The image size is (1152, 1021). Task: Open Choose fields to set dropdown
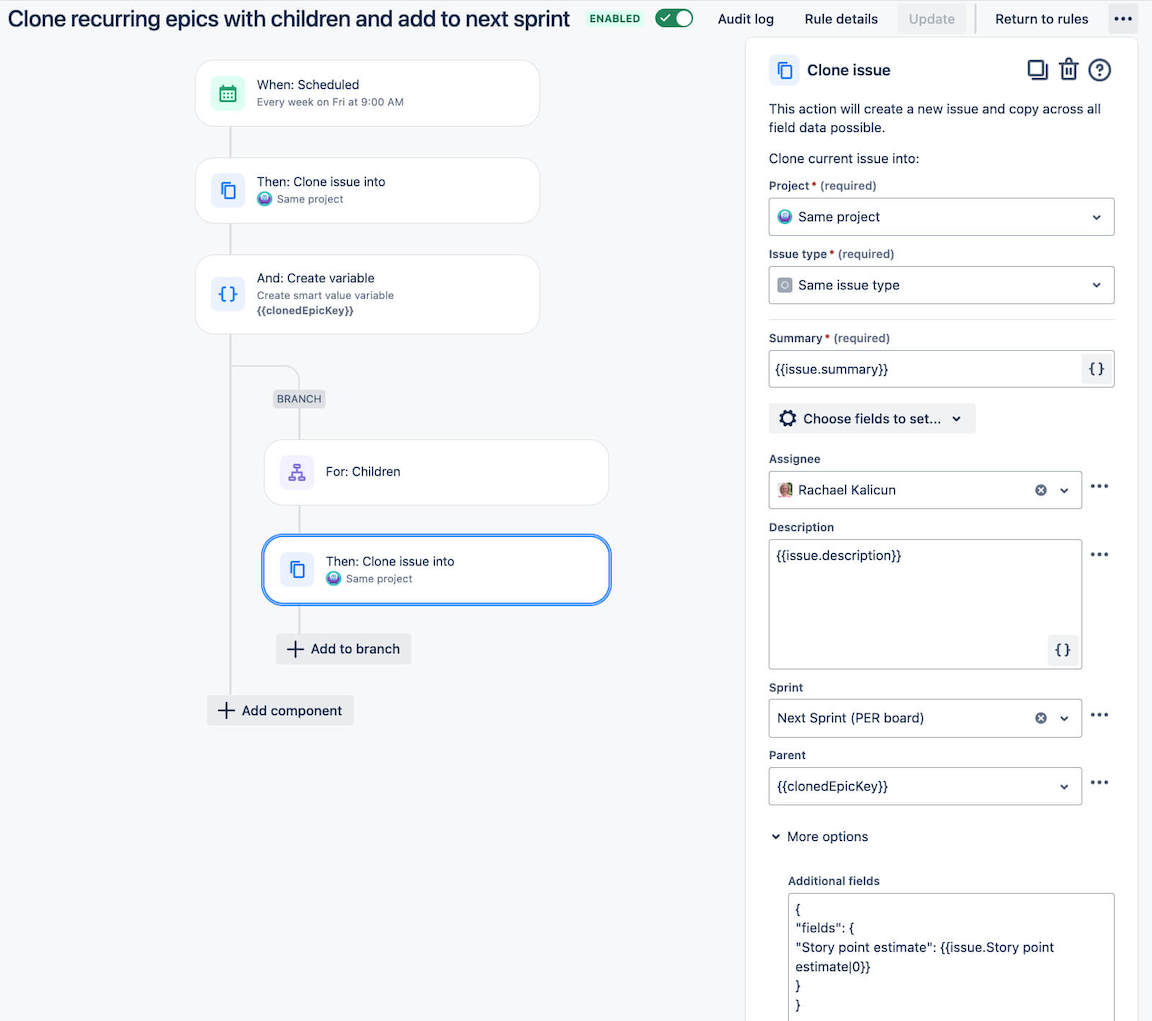coord(872,419)
